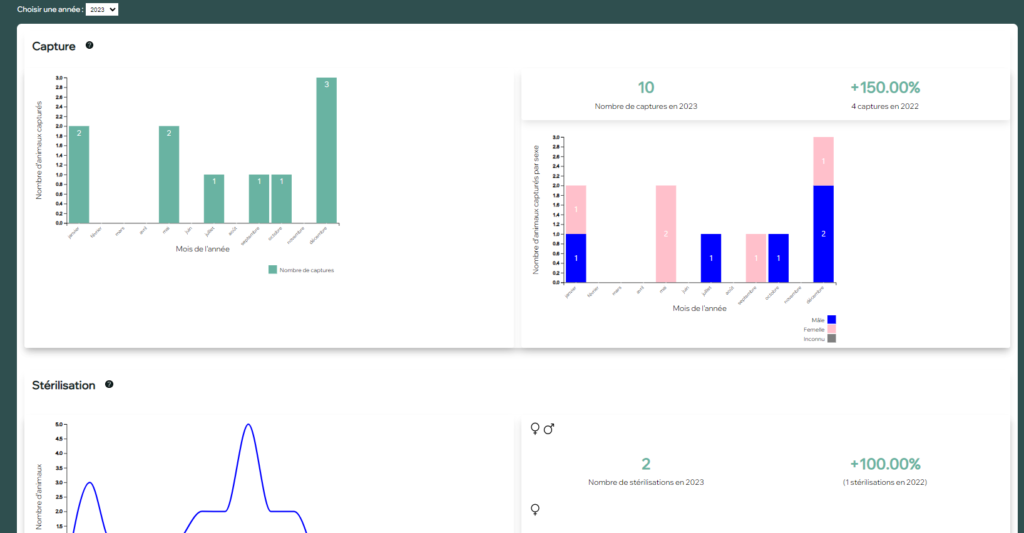Viewport: 1024px width, 533px height.
Task: Click the highest peak of the sterilisation line
Action: (x=248, y=425)
